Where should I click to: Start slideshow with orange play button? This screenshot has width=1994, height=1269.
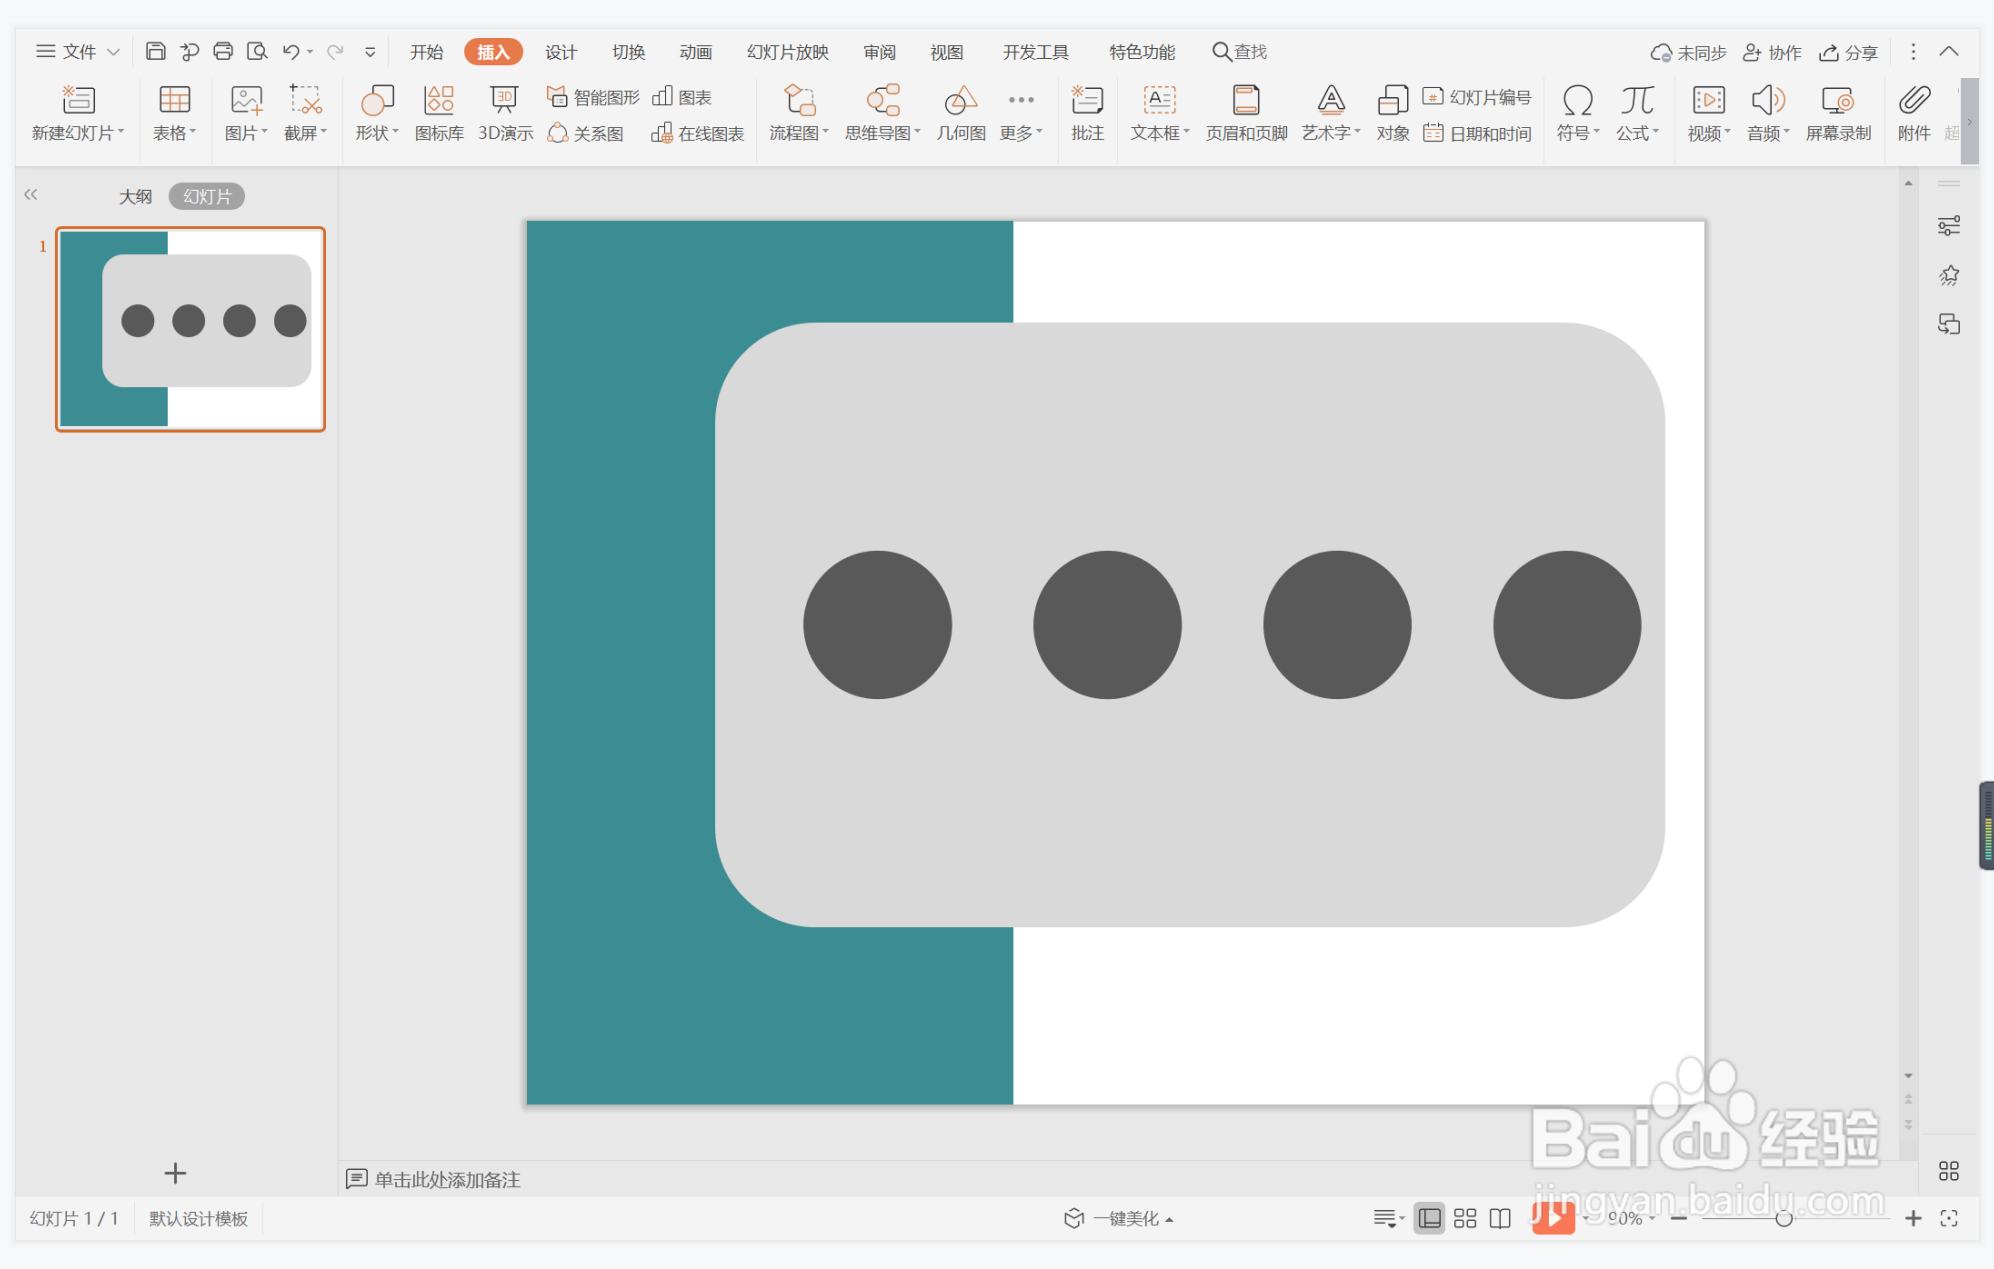(x=1552, y=1217)
